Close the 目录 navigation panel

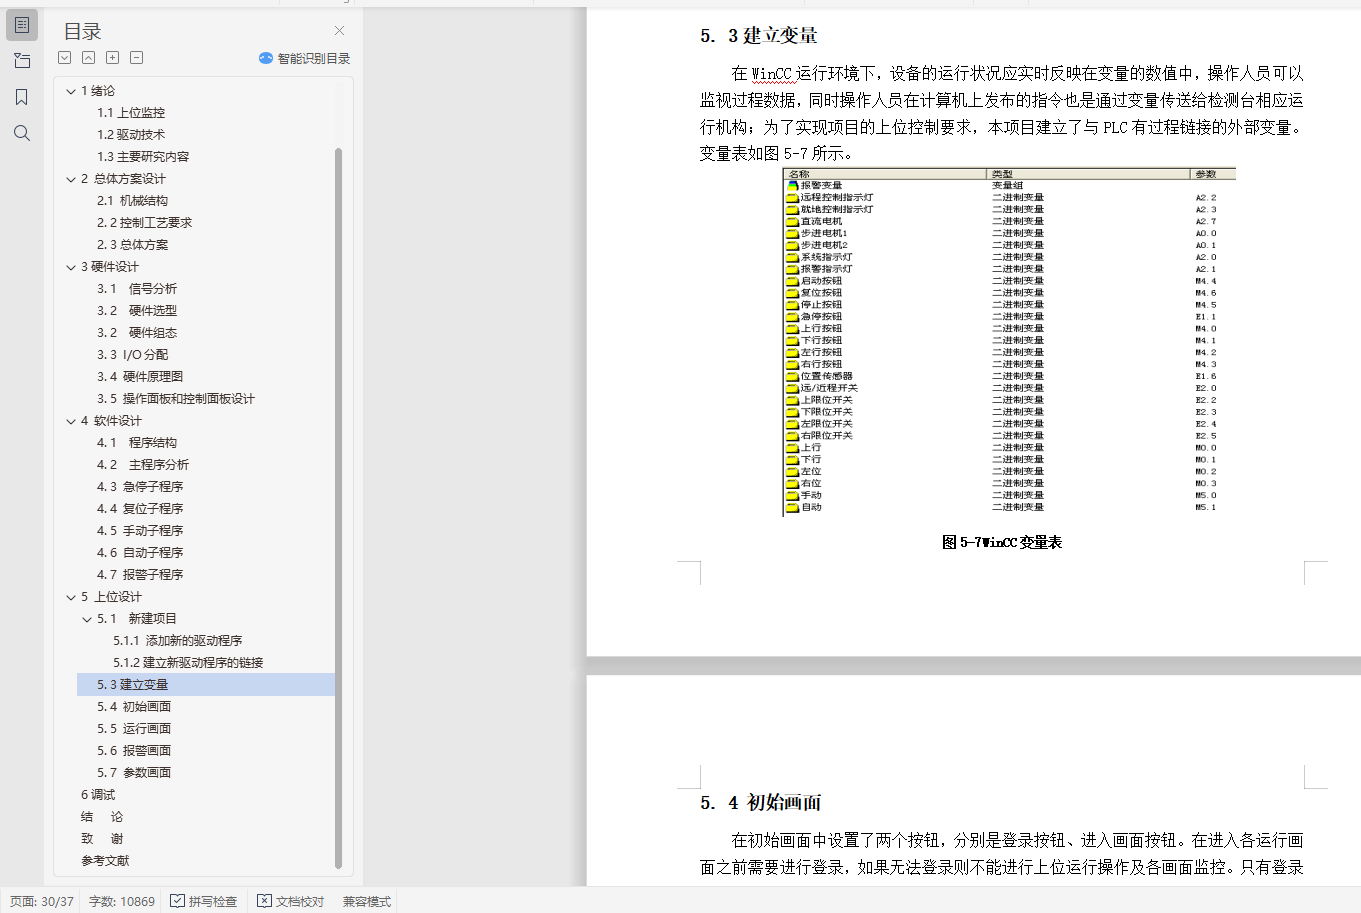[x=340, y=30]
